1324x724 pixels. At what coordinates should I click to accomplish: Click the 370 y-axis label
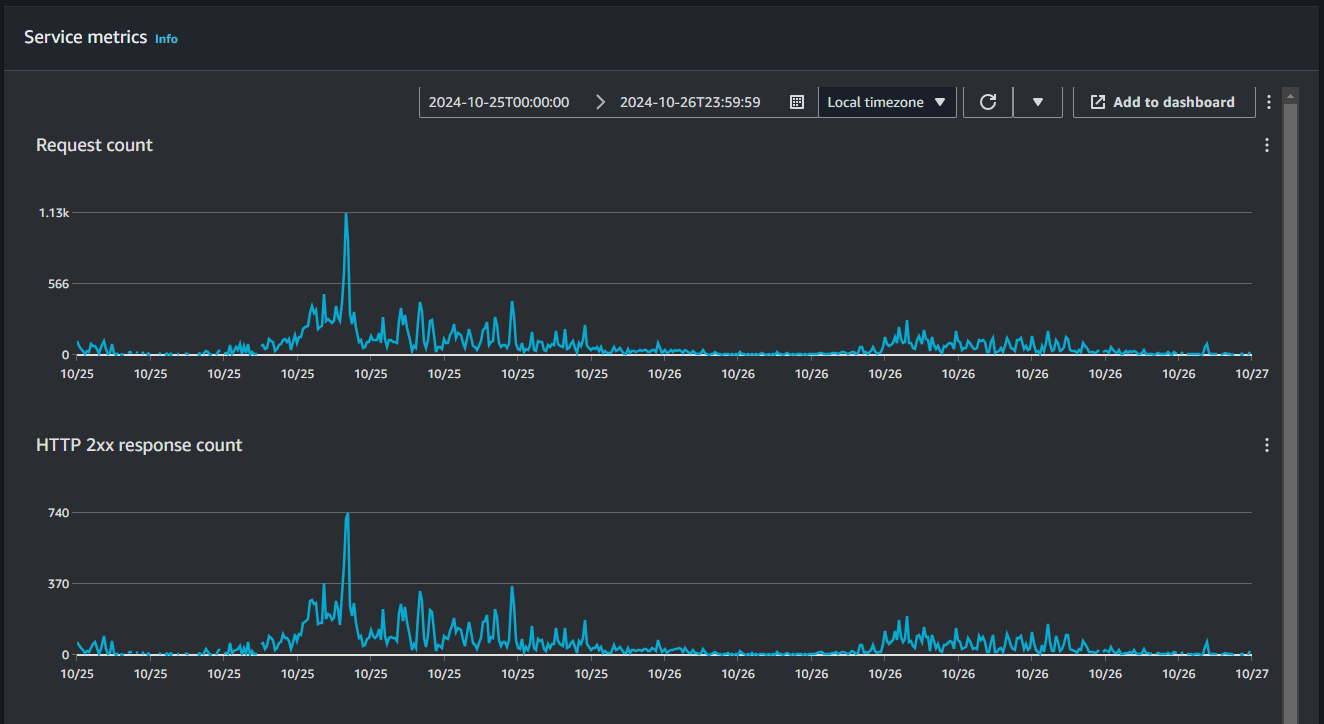[58, 584]
